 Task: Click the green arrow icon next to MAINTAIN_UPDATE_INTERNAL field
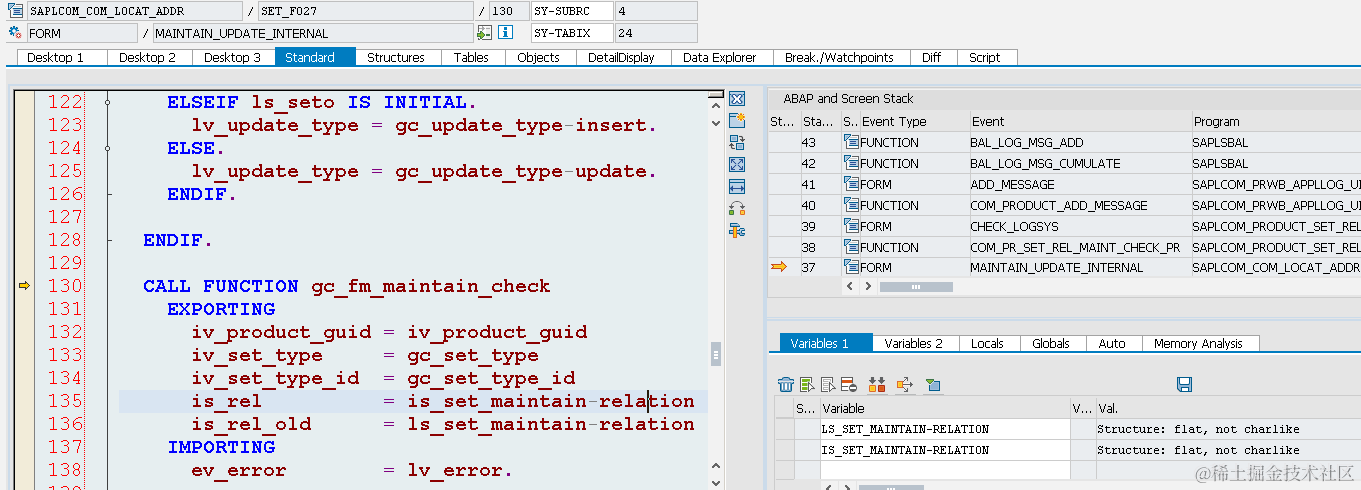tap(484, 33)
